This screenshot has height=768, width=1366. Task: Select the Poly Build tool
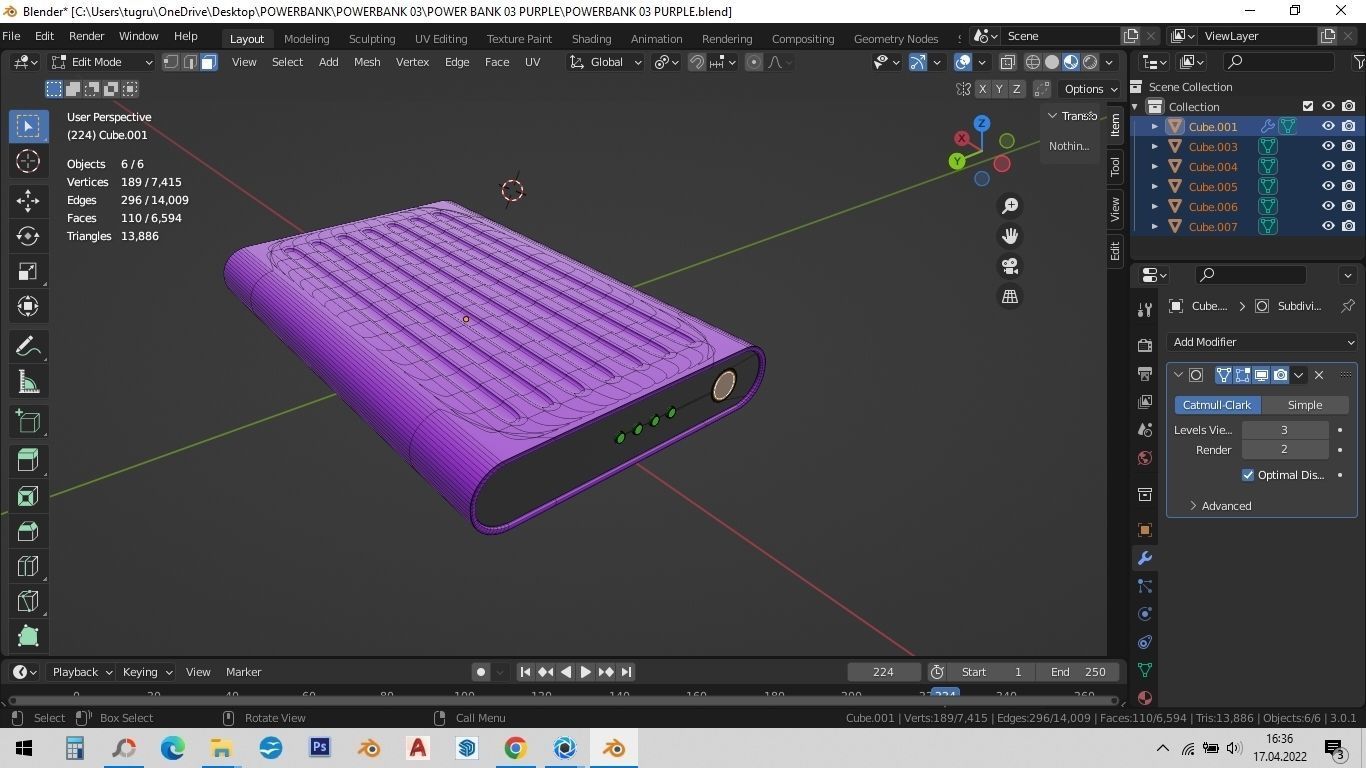click(28, 636)
